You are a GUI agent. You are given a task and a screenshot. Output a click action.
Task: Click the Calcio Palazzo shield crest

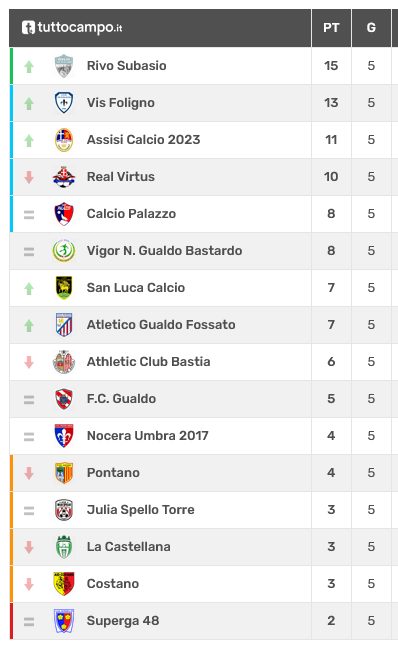click(x=64, y=214)
